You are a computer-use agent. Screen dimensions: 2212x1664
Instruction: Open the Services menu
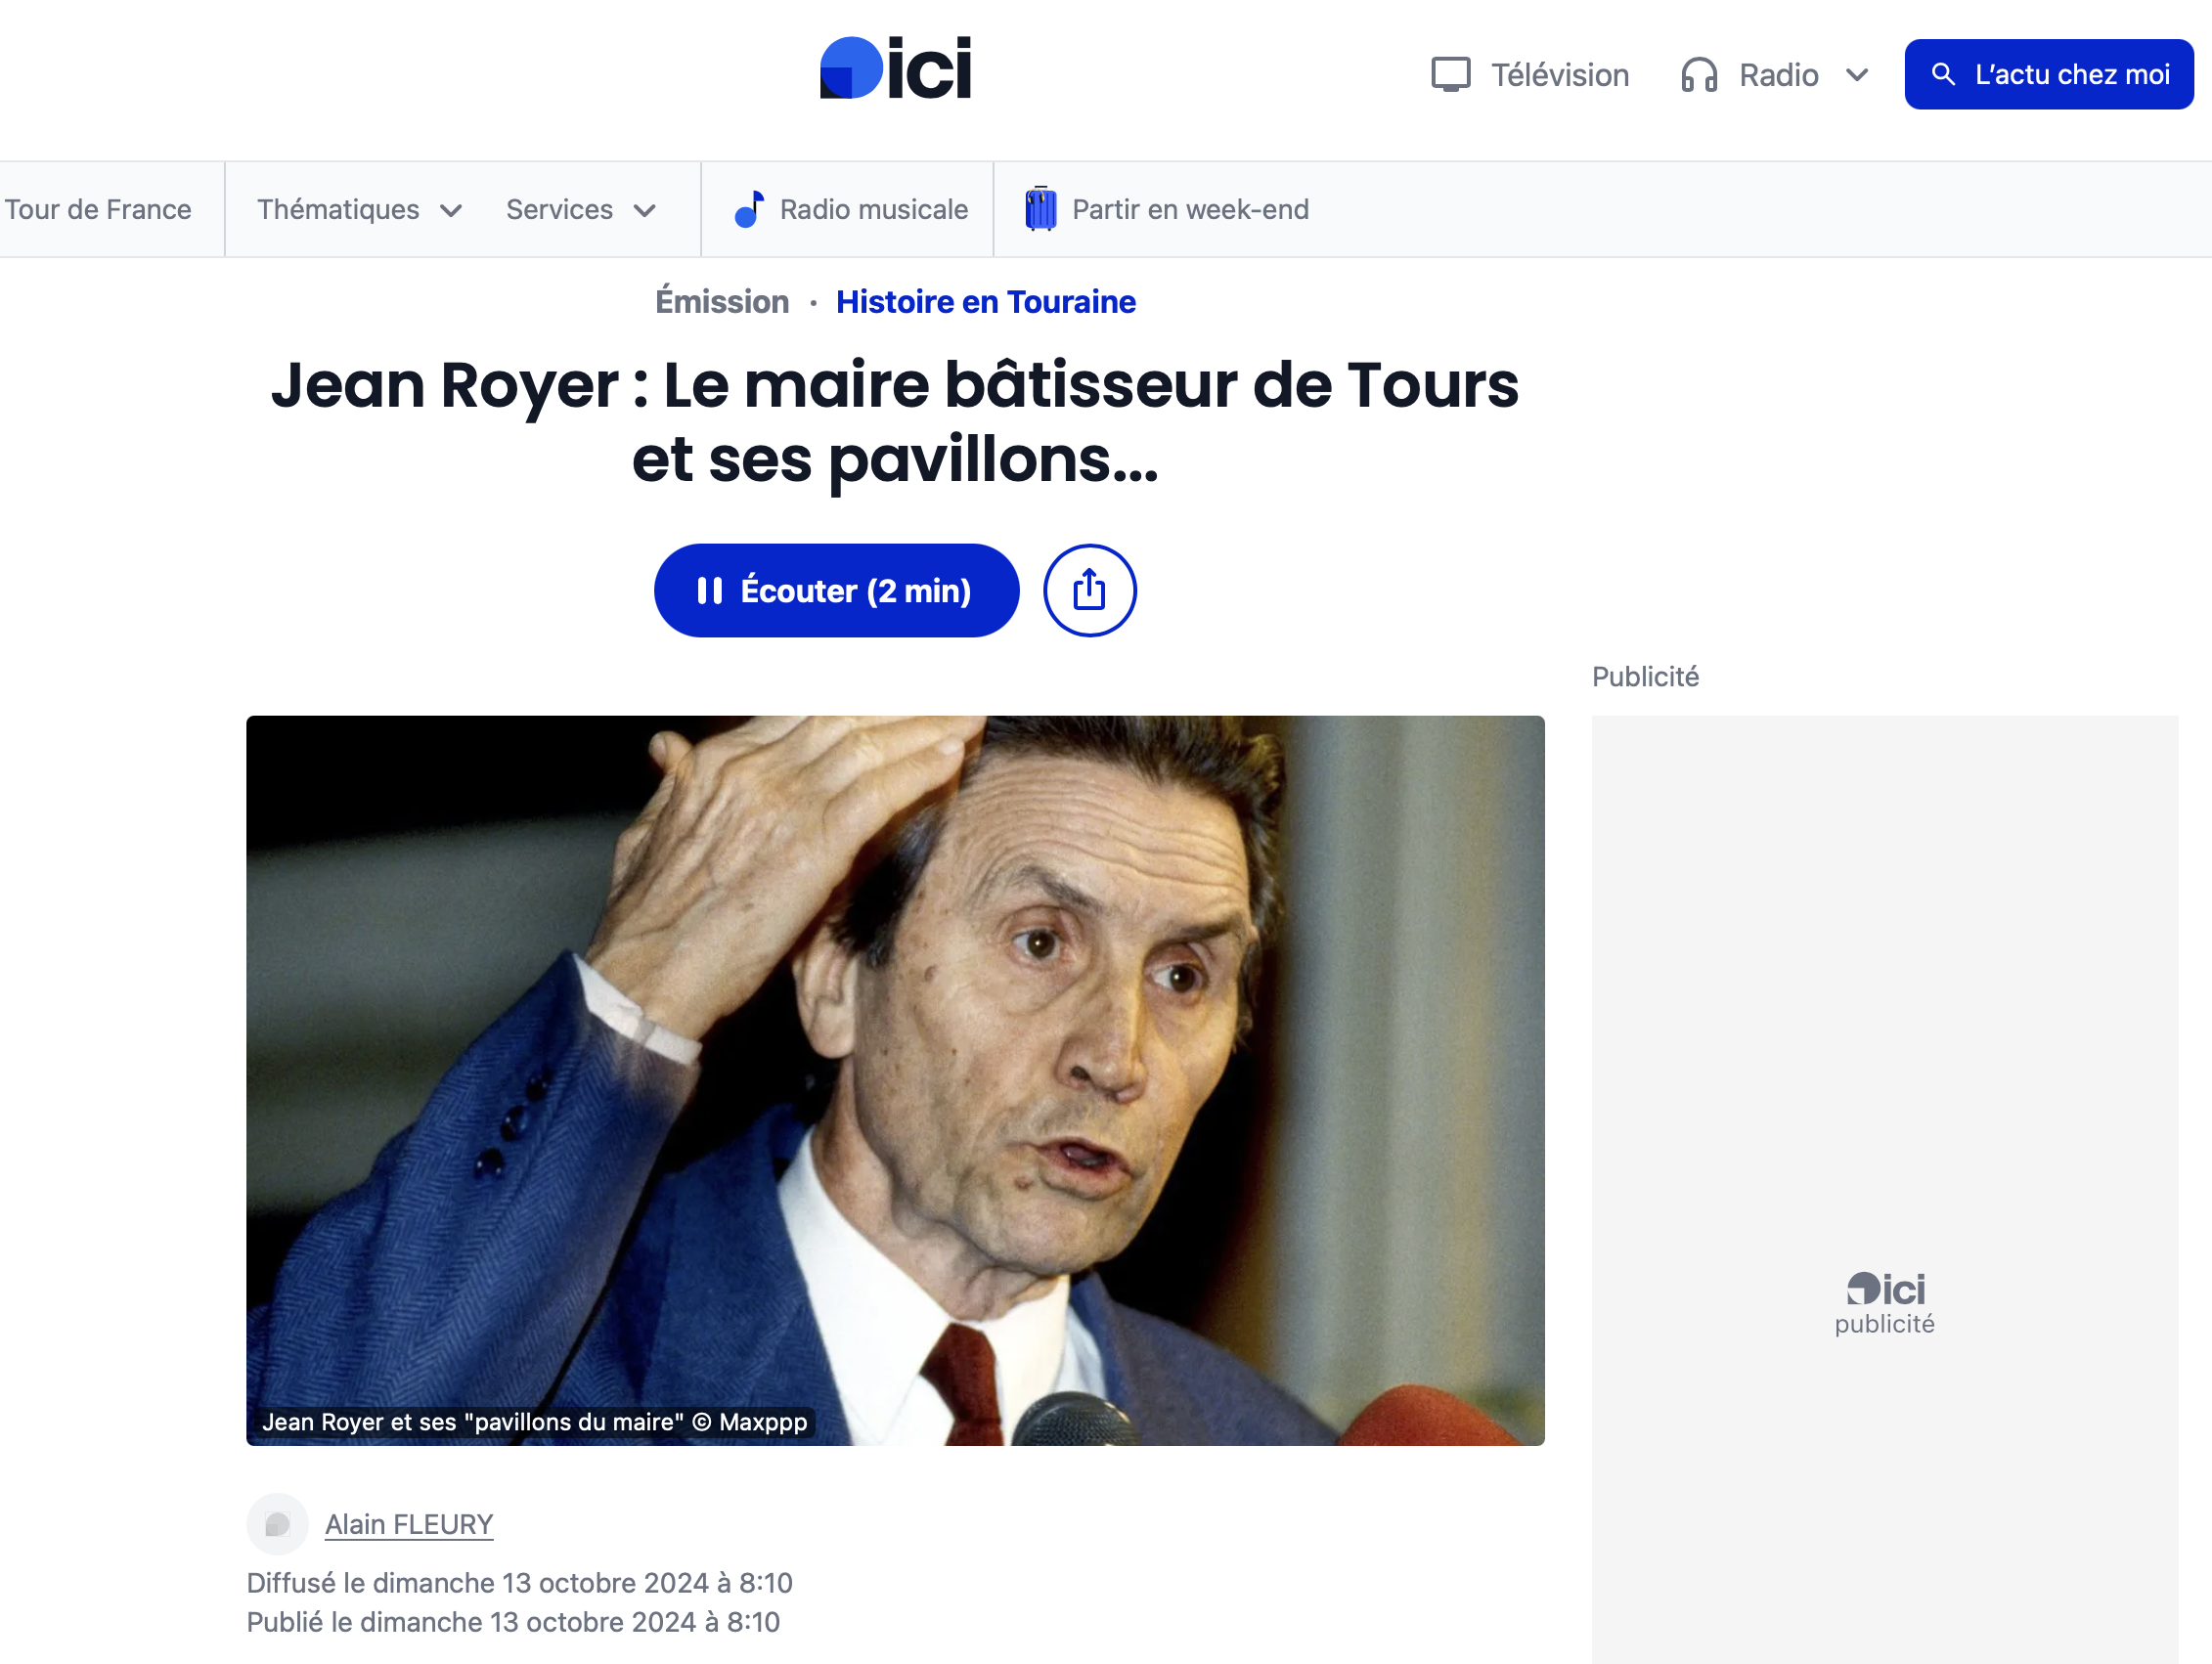pyautogui.click(x=559, y=209)
